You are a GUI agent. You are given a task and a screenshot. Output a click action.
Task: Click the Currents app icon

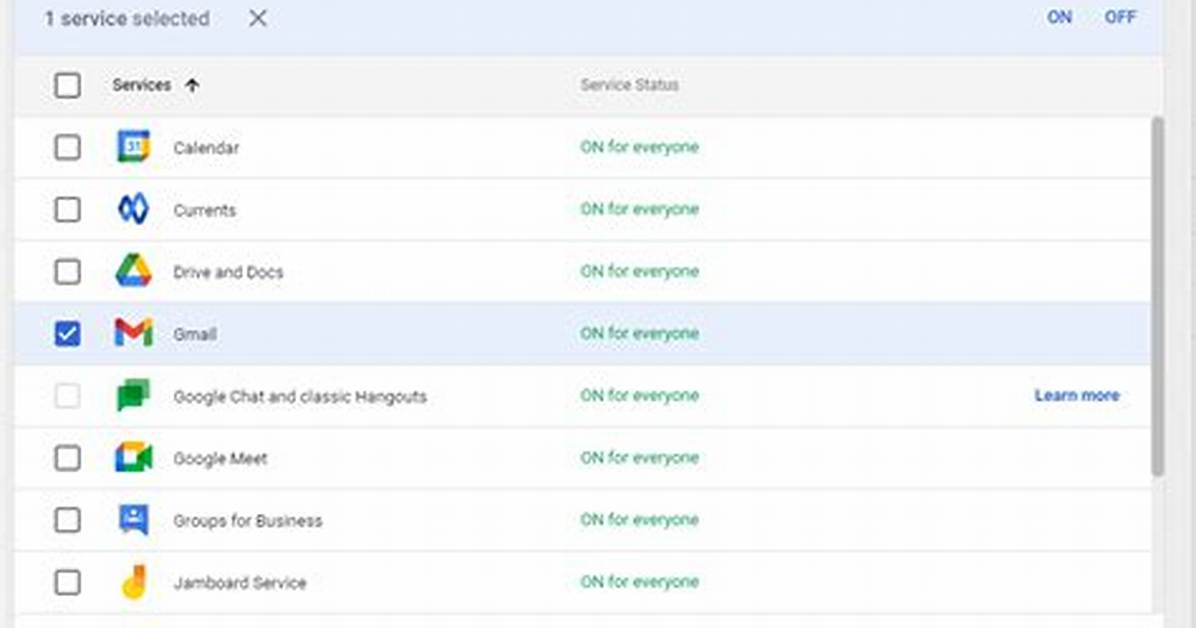[133, 209]
